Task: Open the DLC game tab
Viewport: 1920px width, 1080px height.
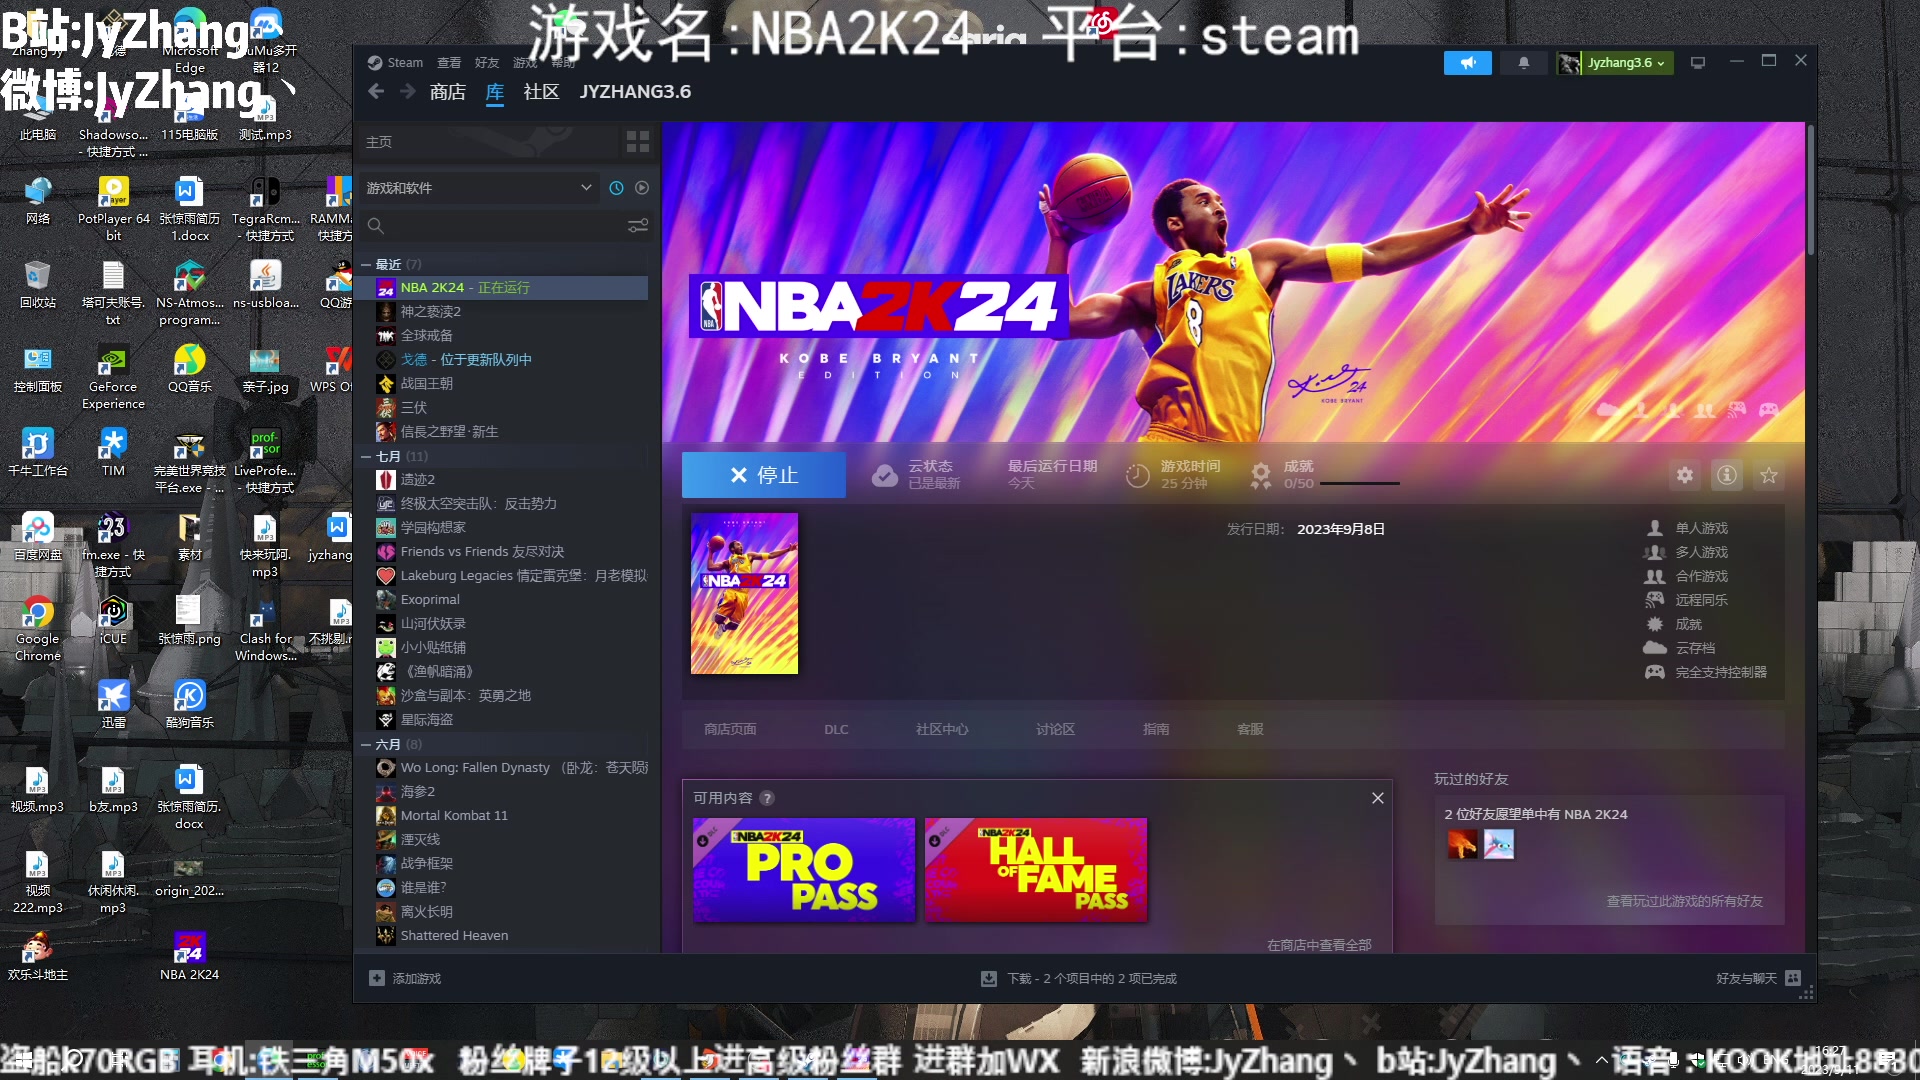Action: tap(836, 730)
